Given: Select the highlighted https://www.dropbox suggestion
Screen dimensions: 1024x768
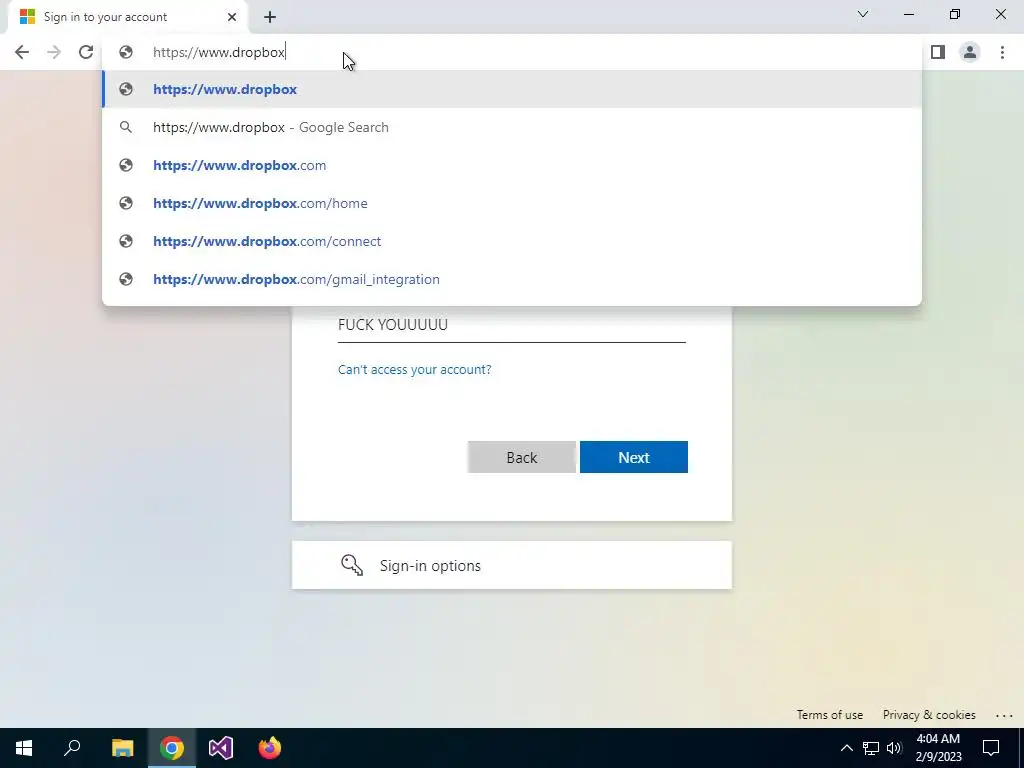Looking at the screenshot, I should (512, 89).
